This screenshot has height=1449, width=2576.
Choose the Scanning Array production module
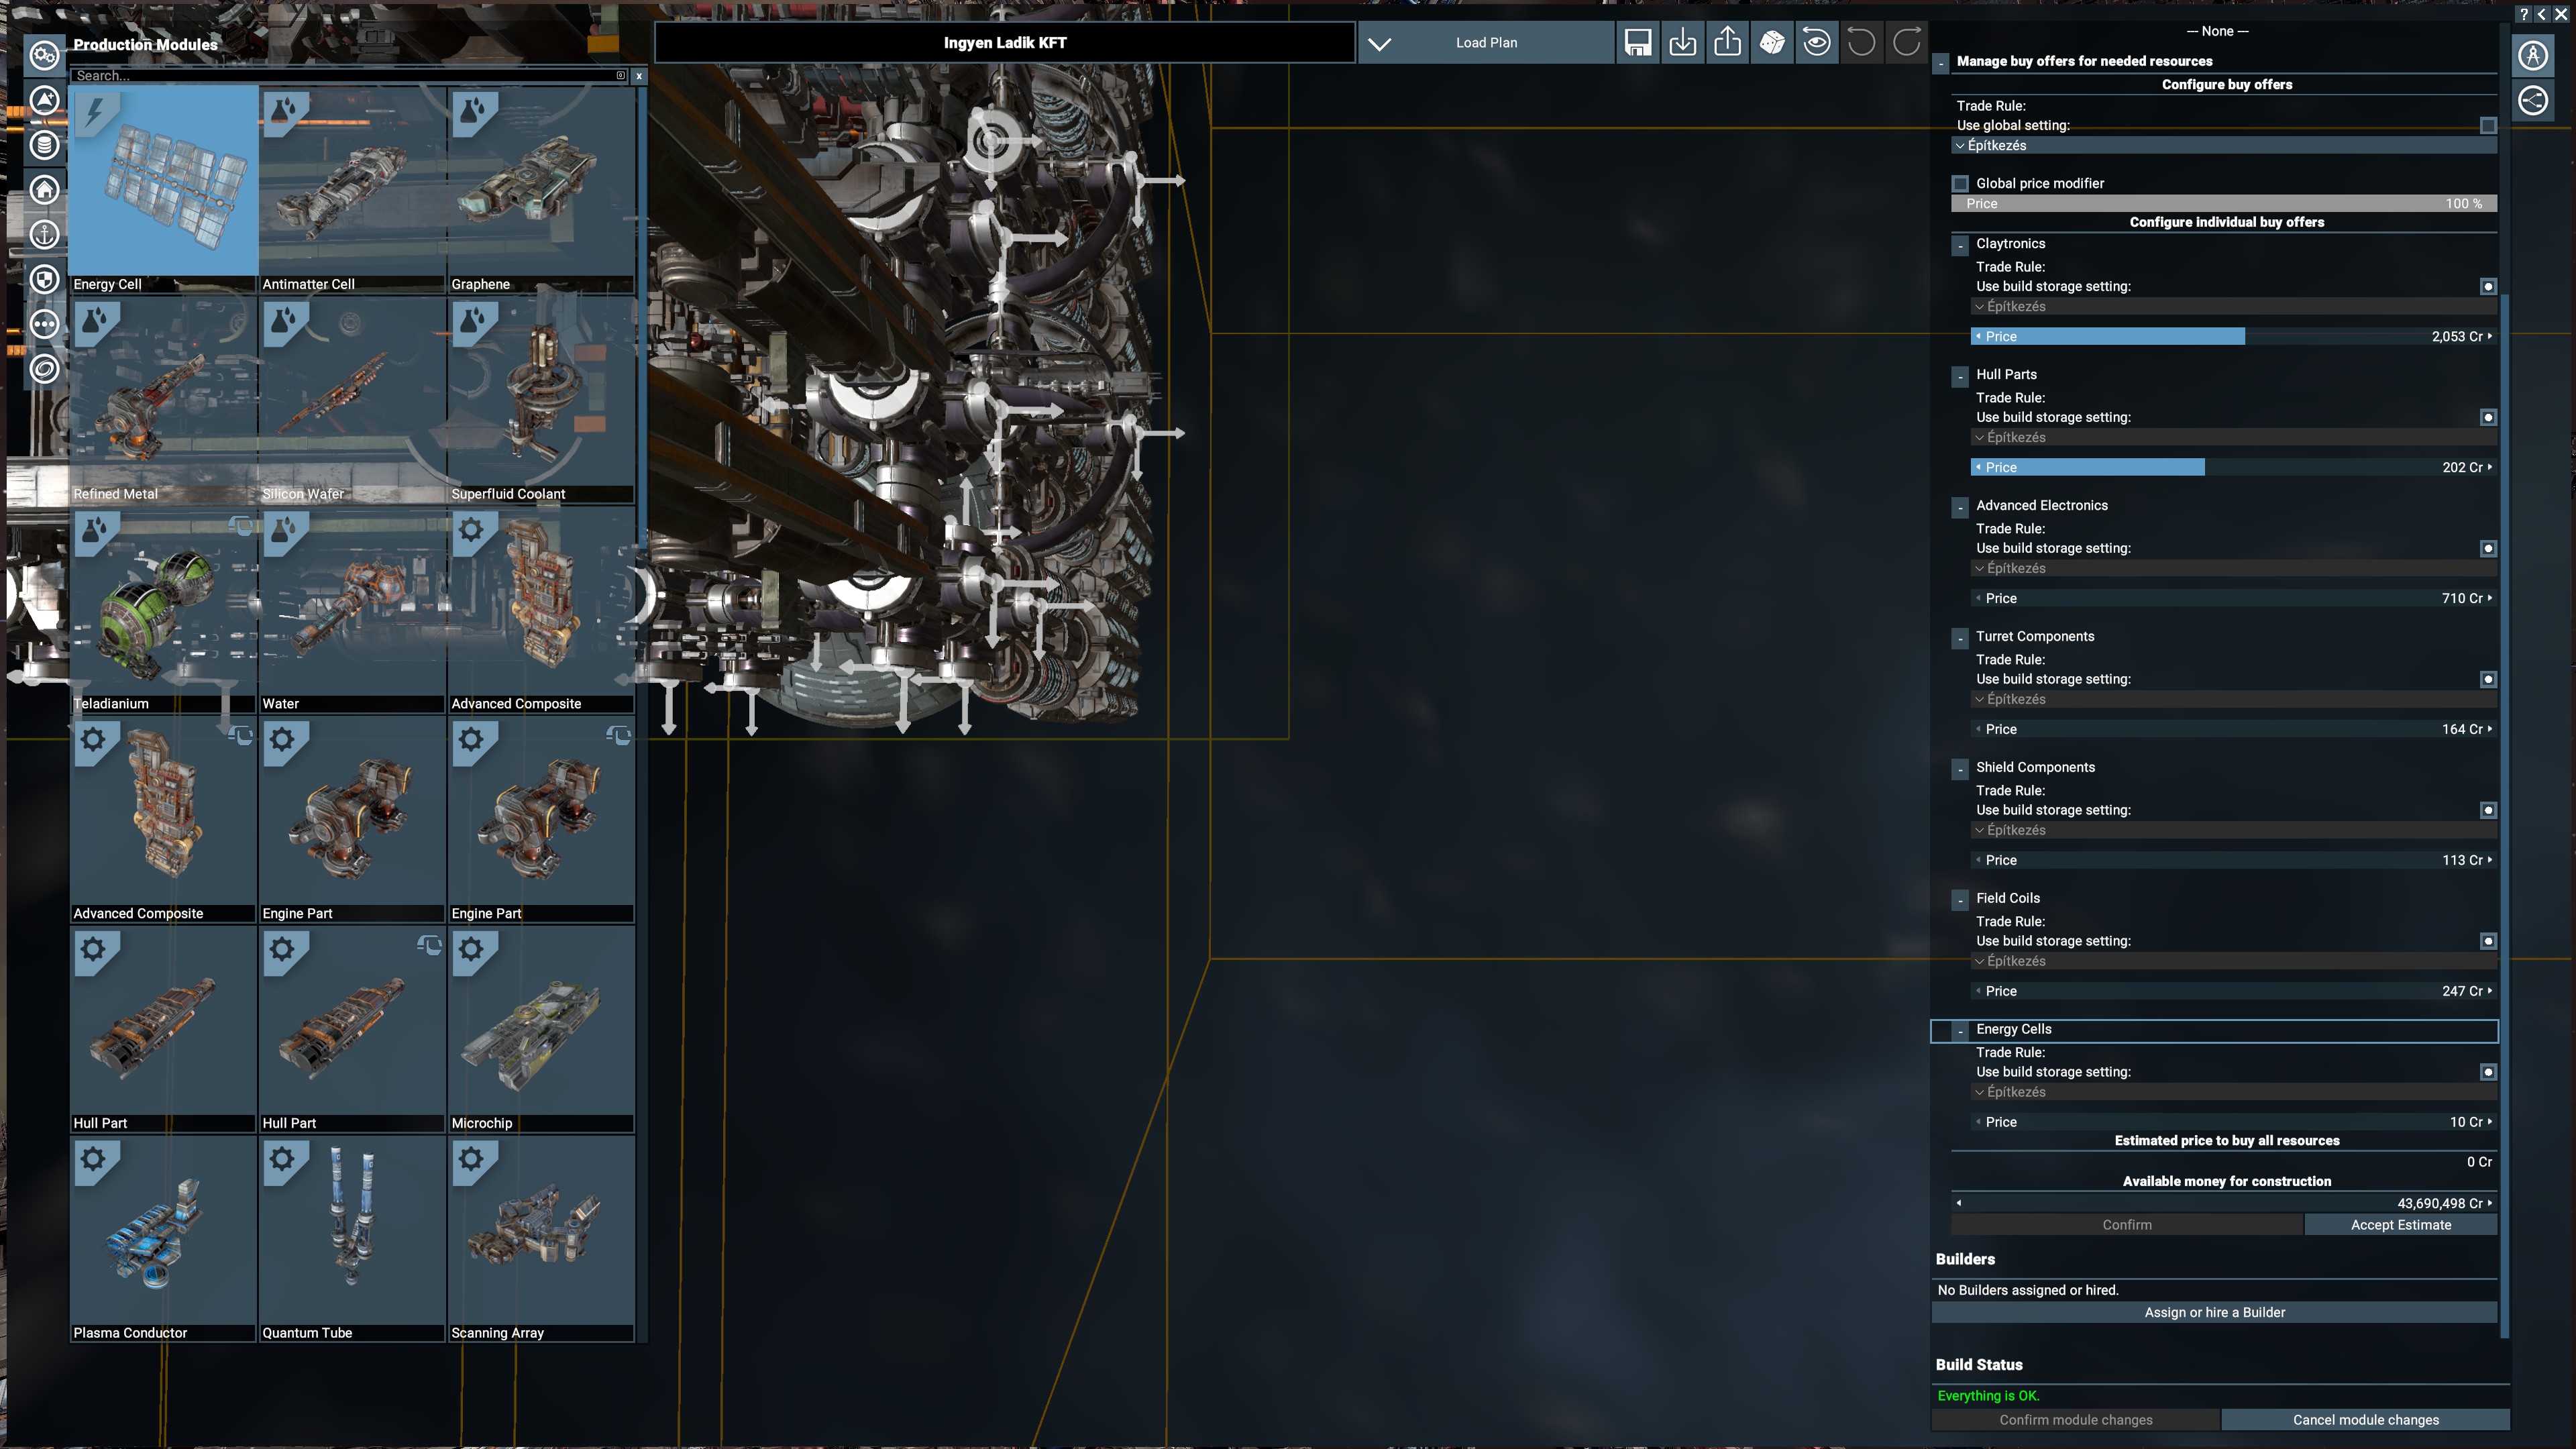[541, 1238]
